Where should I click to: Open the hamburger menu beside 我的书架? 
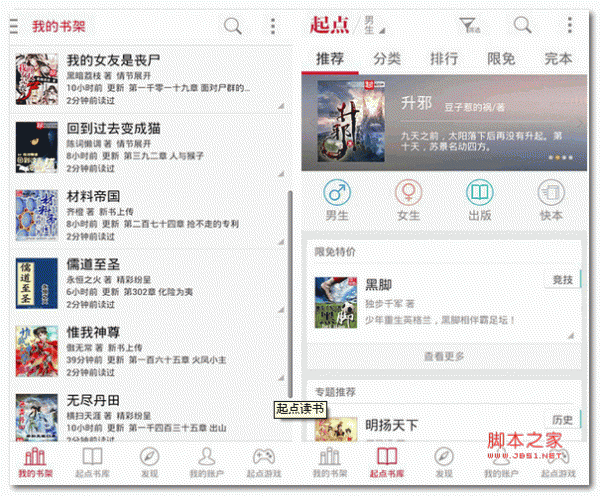coord(14,26)
